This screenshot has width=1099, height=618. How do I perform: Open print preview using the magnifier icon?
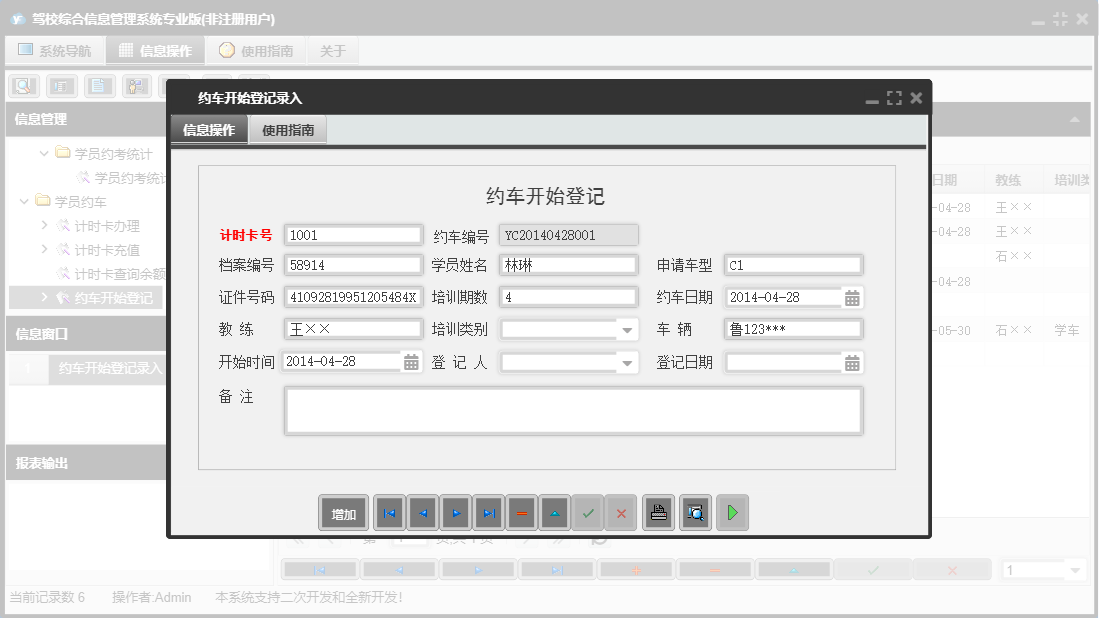pos(695,512)
